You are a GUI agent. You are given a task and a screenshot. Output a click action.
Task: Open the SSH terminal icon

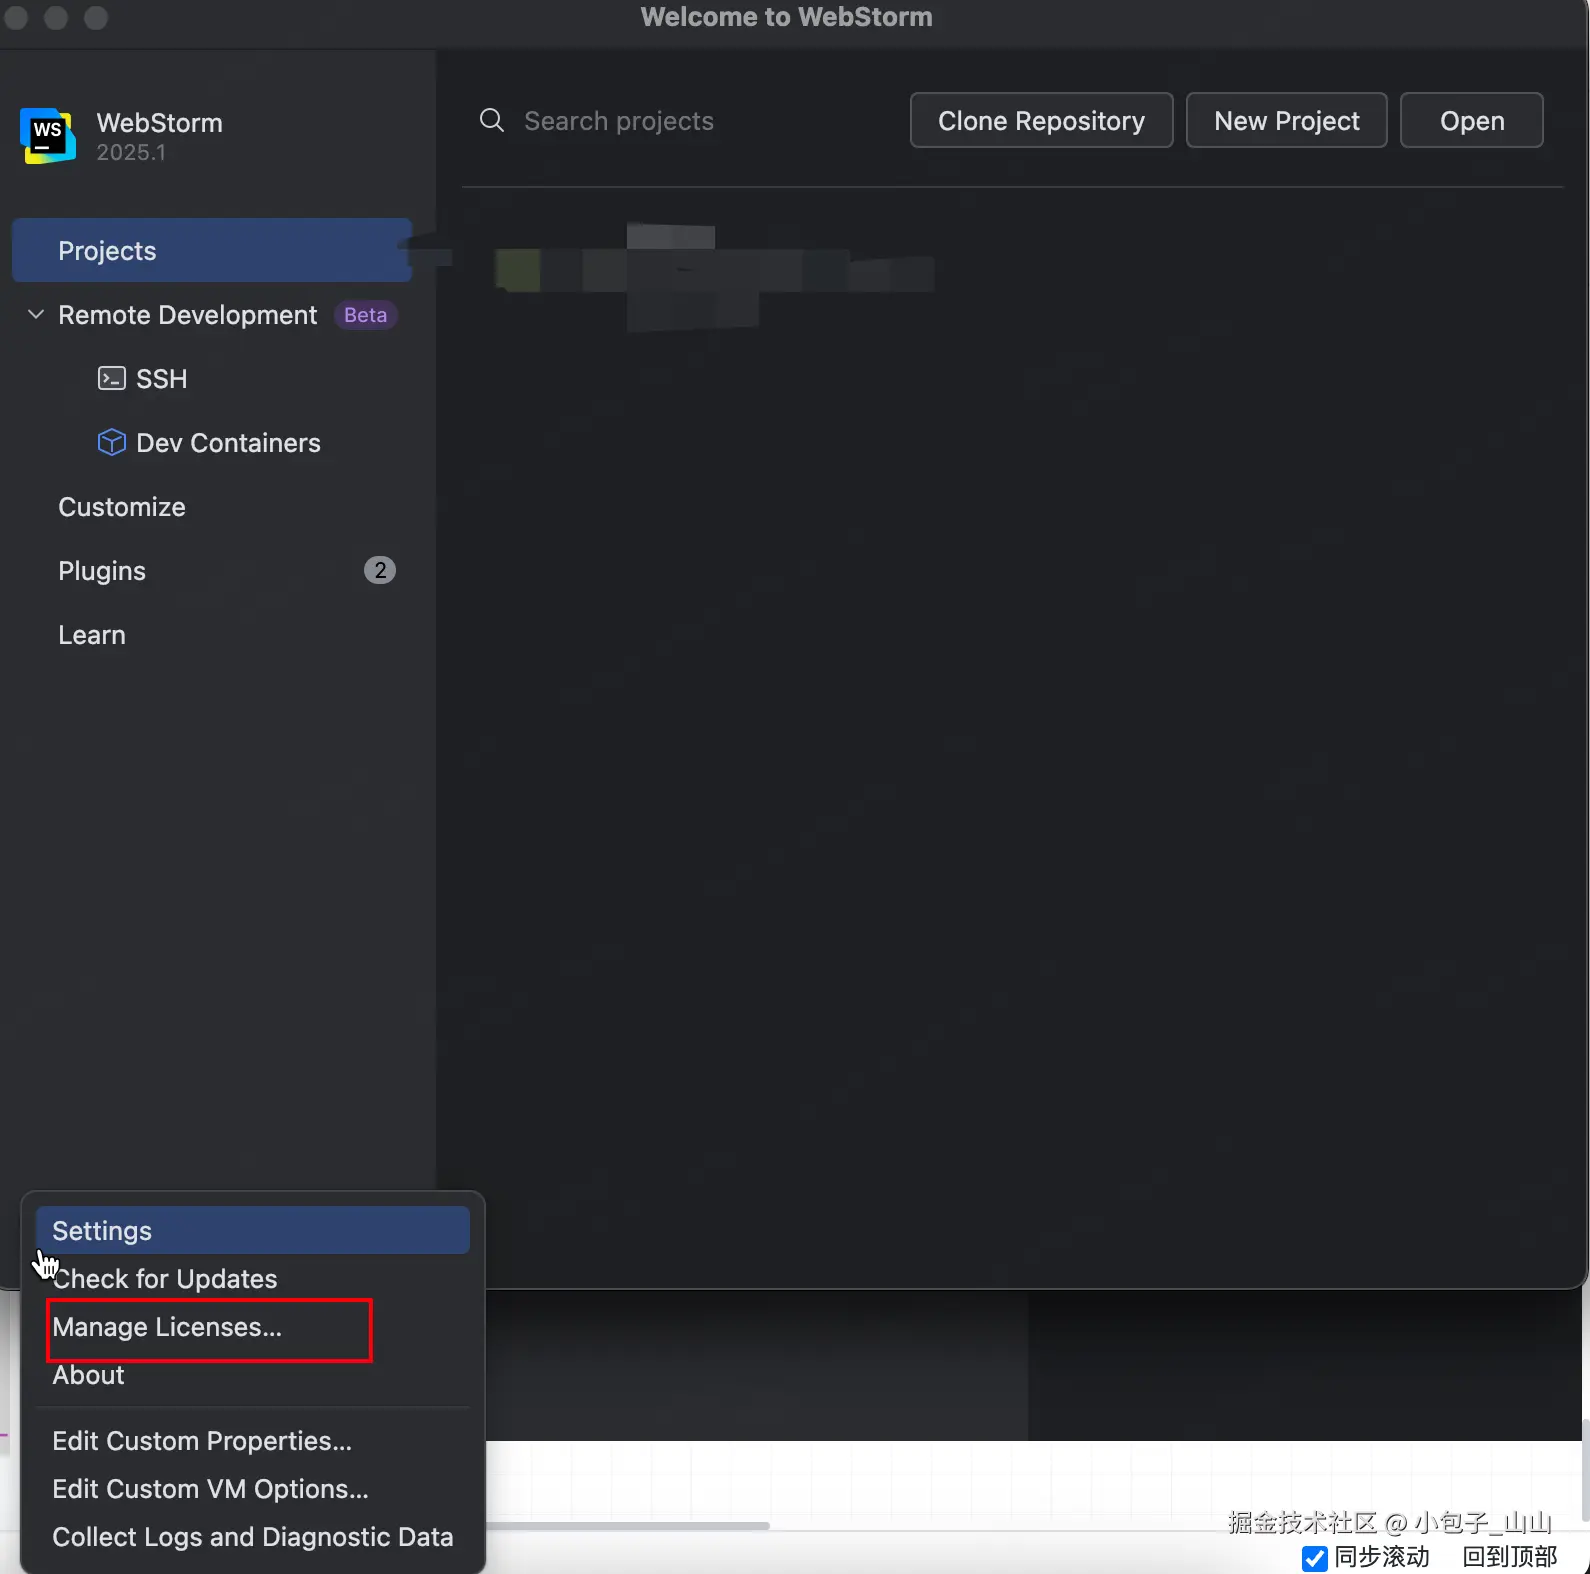pyautogui.click(x=111, y=378)
